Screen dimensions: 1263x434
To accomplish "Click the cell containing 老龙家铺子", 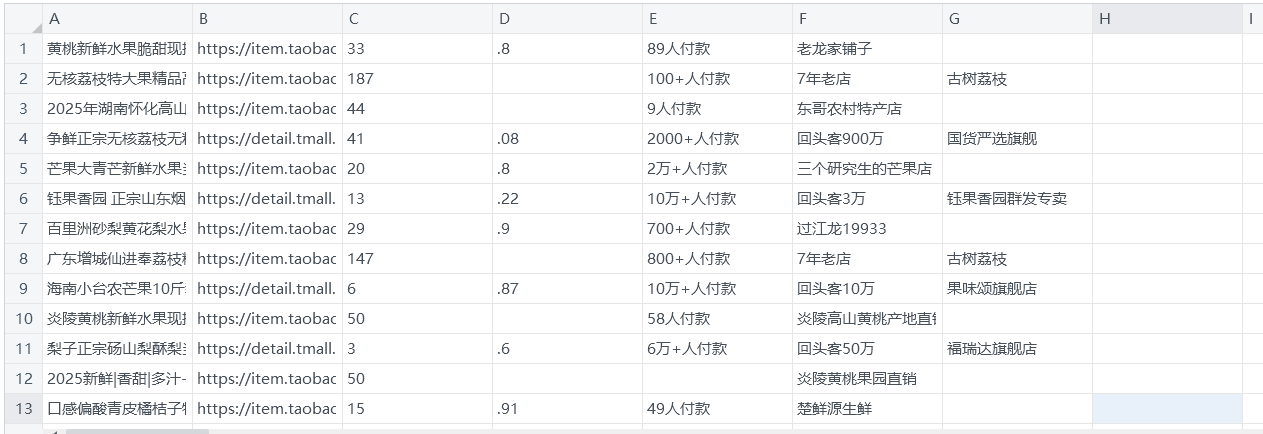I will [867, 48].
